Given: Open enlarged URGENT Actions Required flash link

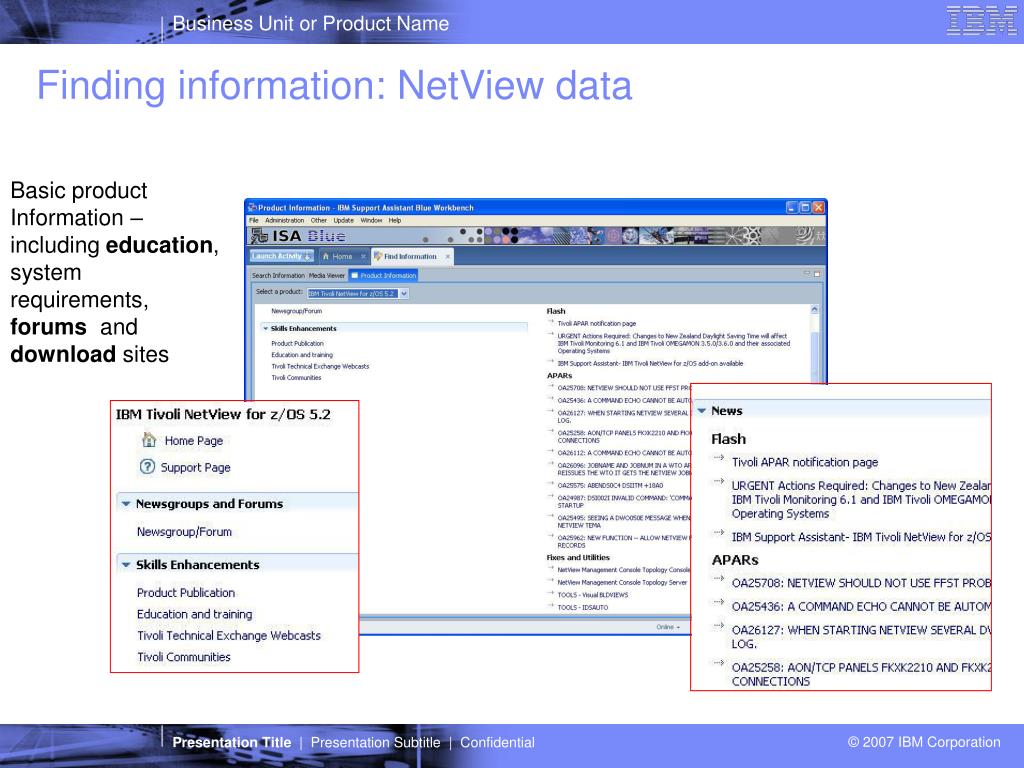Looking at the screenshot, I should click(x=861, y=500).
